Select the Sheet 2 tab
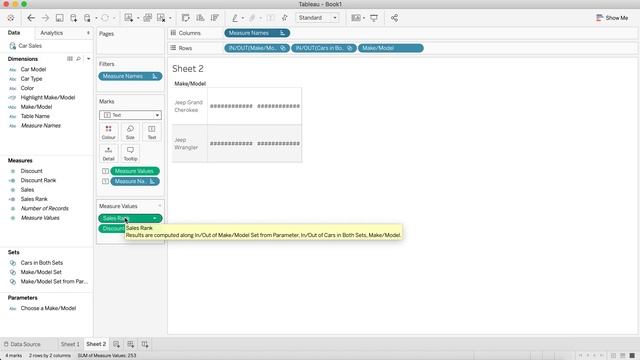The width and height of the screenshot is (640, 360). [x=96, y=344]
